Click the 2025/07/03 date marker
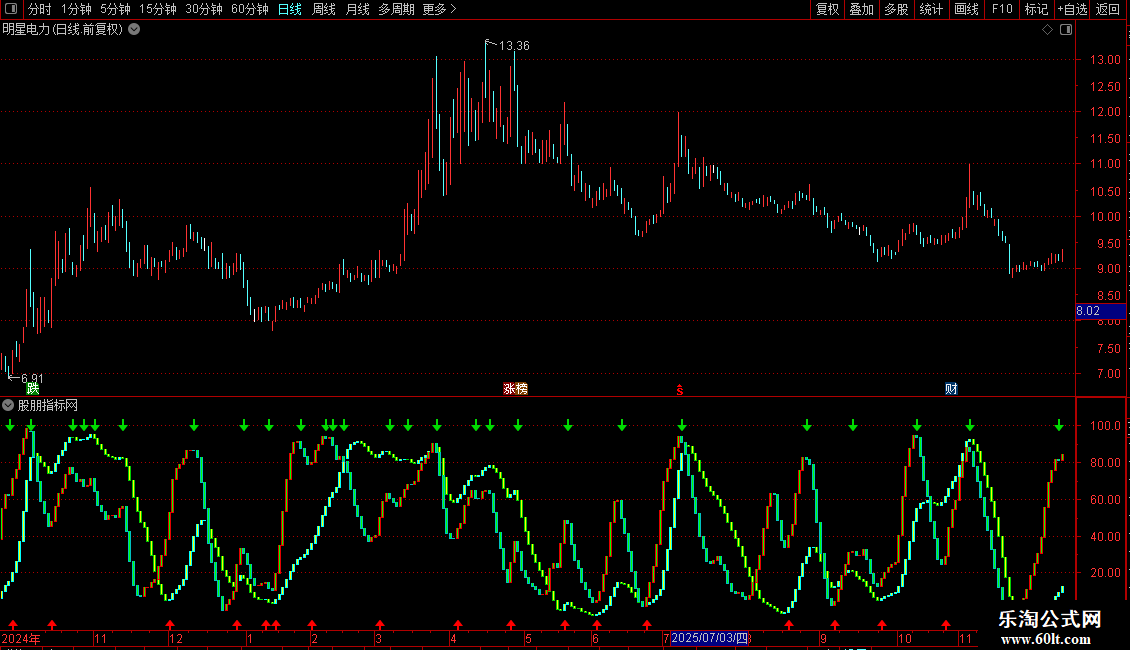Image resolution: width=1130 pixels, height=650 pixels. coord(709,638)
